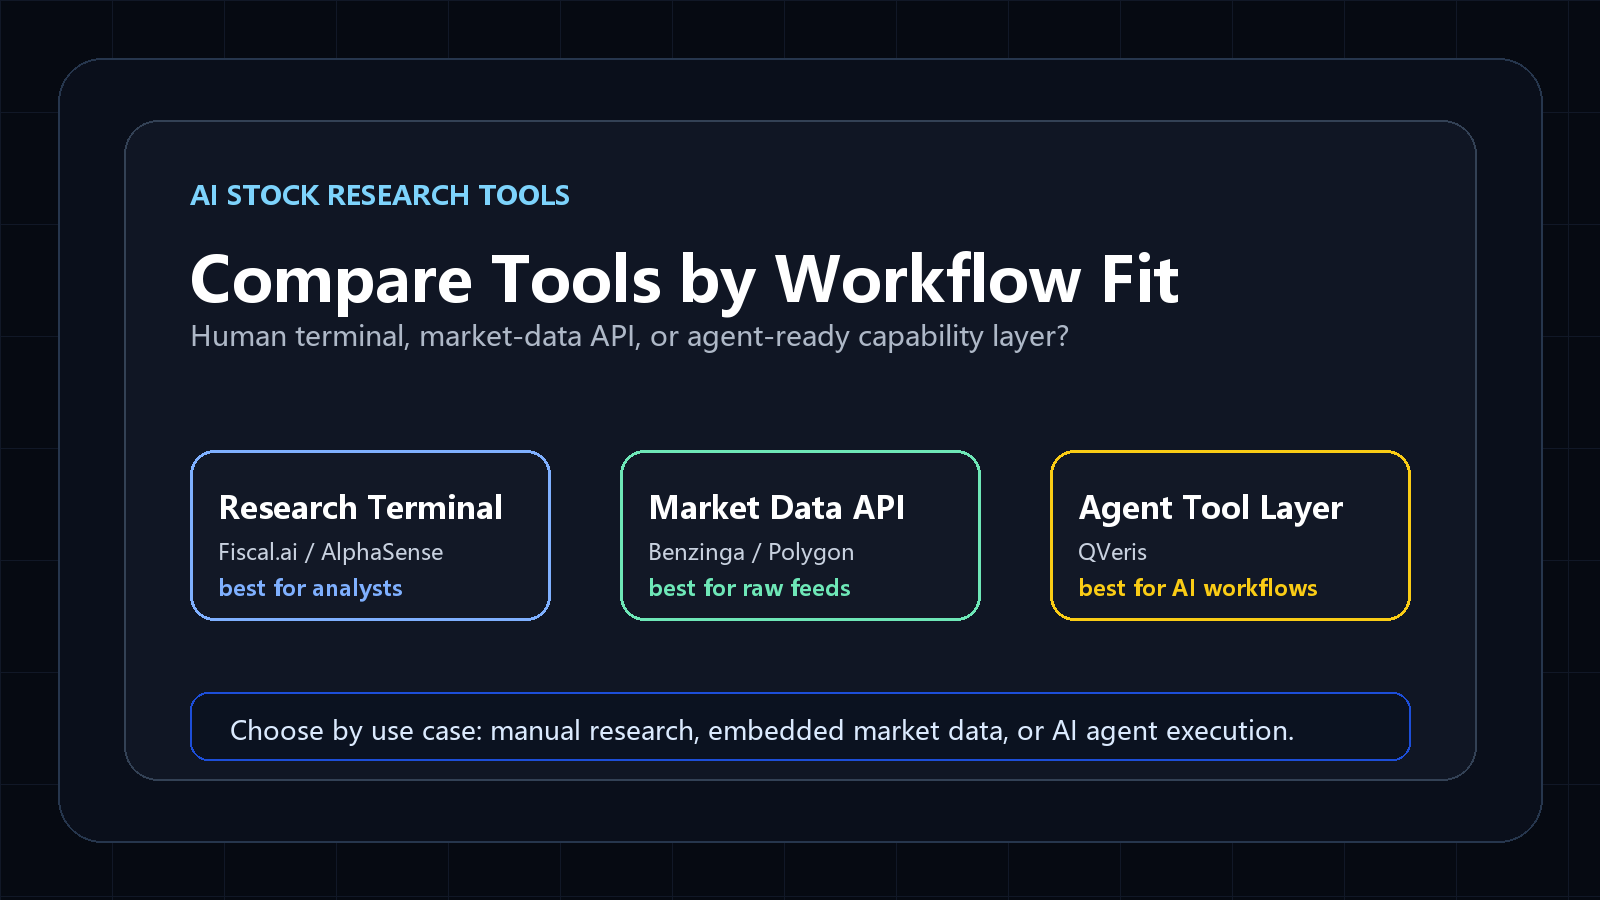
Task: Select the Market Data API card
Action: click(800, 535)
